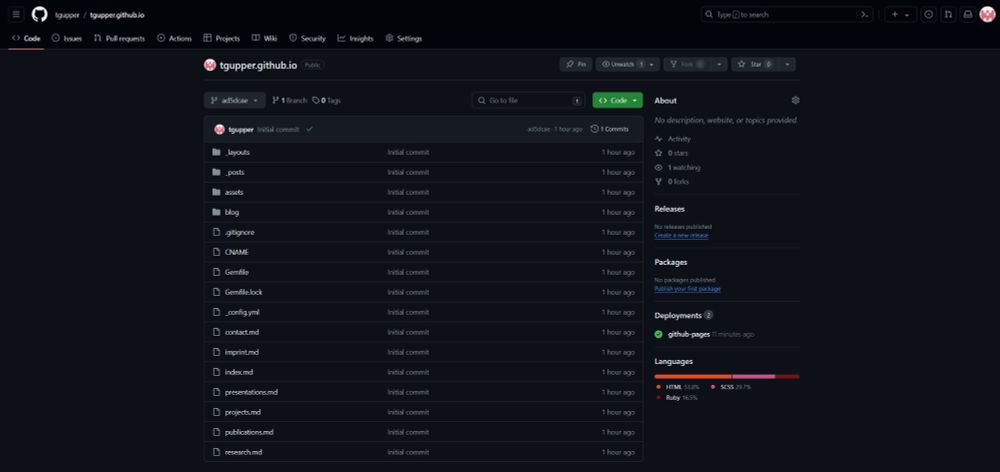The image size is (1000, 472).
Task: Open the pull requests icon in header
Action: (948, 14)
